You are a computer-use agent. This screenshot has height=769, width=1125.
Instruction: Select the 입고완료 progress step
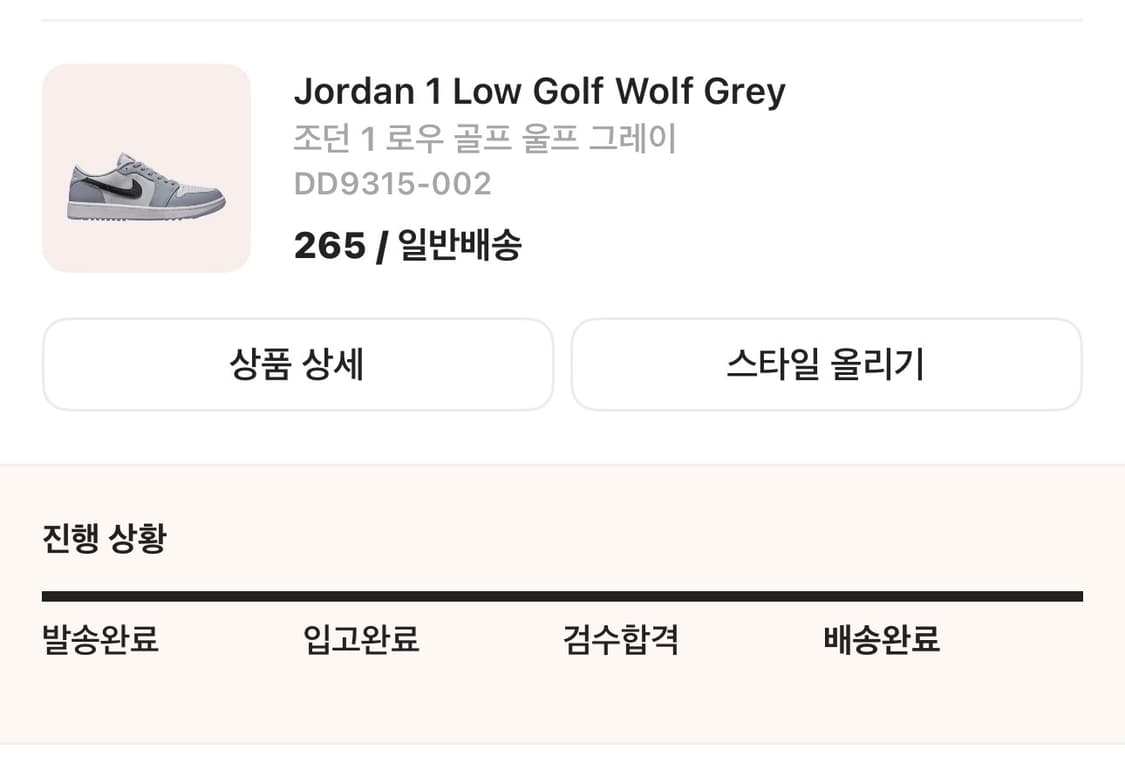pyautogui.click(x=362, y=640)
